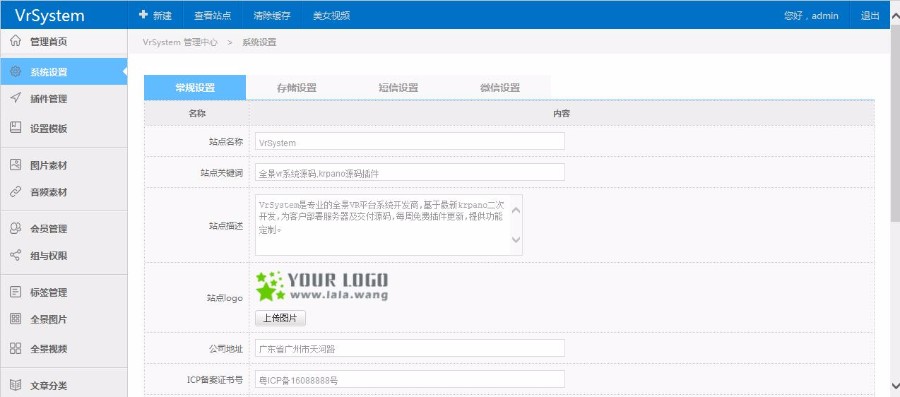This screenshot has height=397, width=900.
Task: Click the home icon beside 管理首页
Action: (15, 41)
